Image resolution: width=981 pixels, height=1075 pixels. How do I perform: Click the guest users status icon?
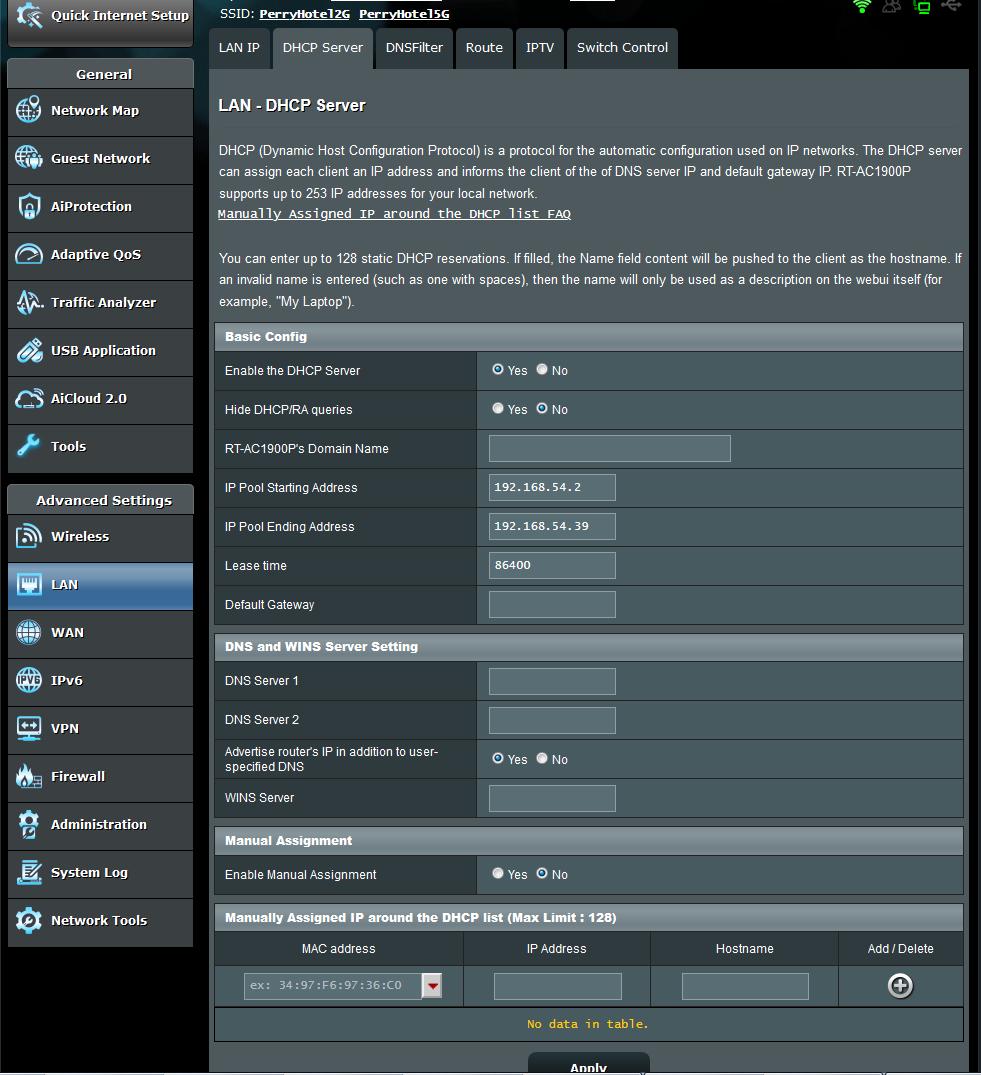pyautogui.click(x=892, y=6)
